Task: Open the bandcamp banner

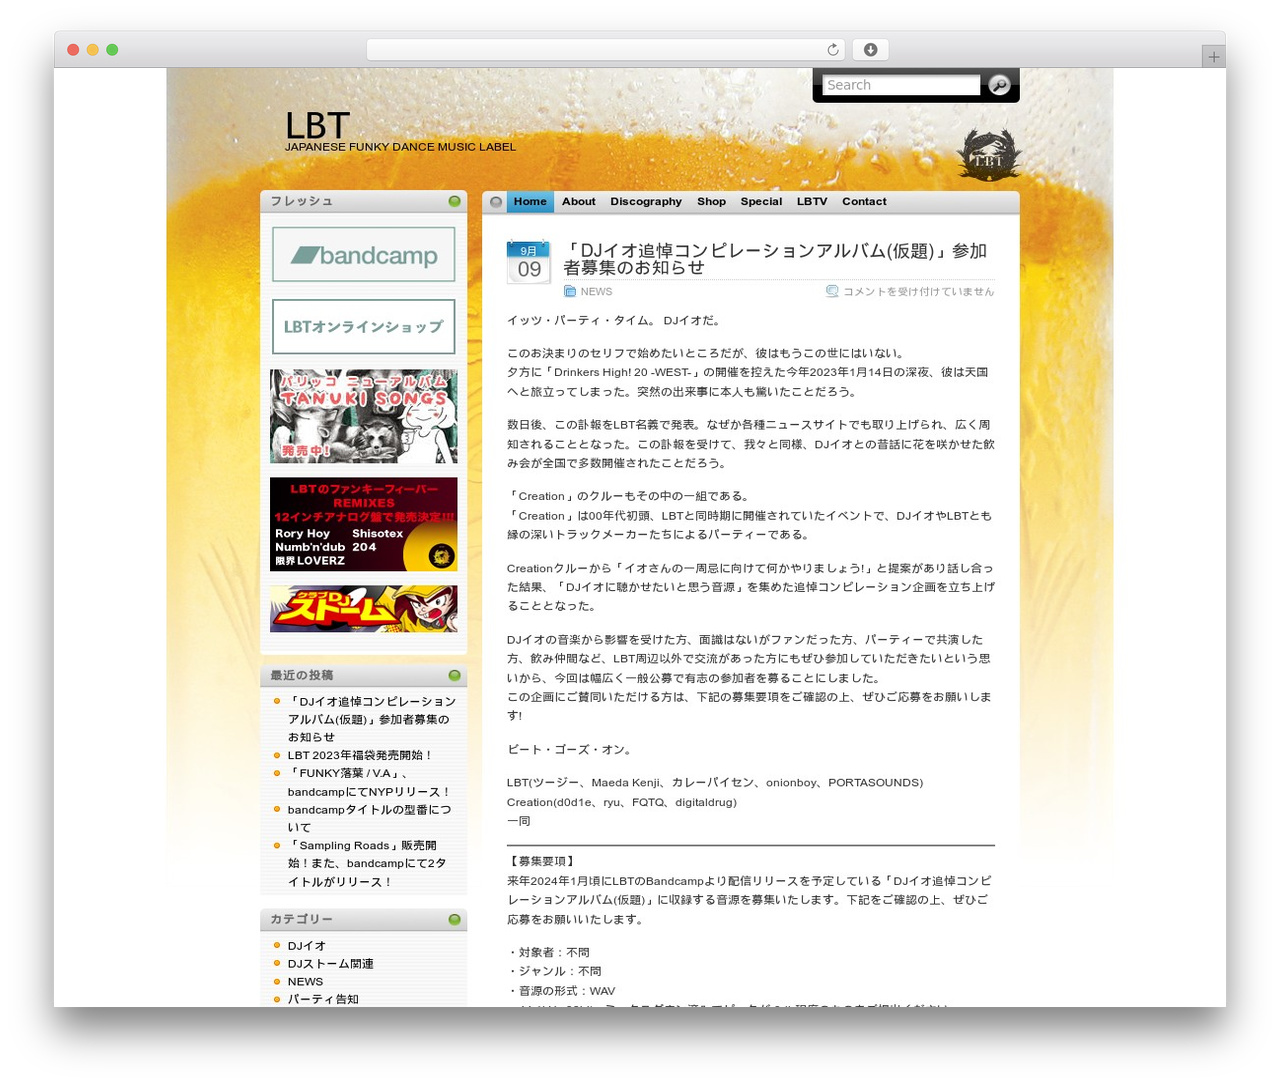Action: (x=364, y=254)
